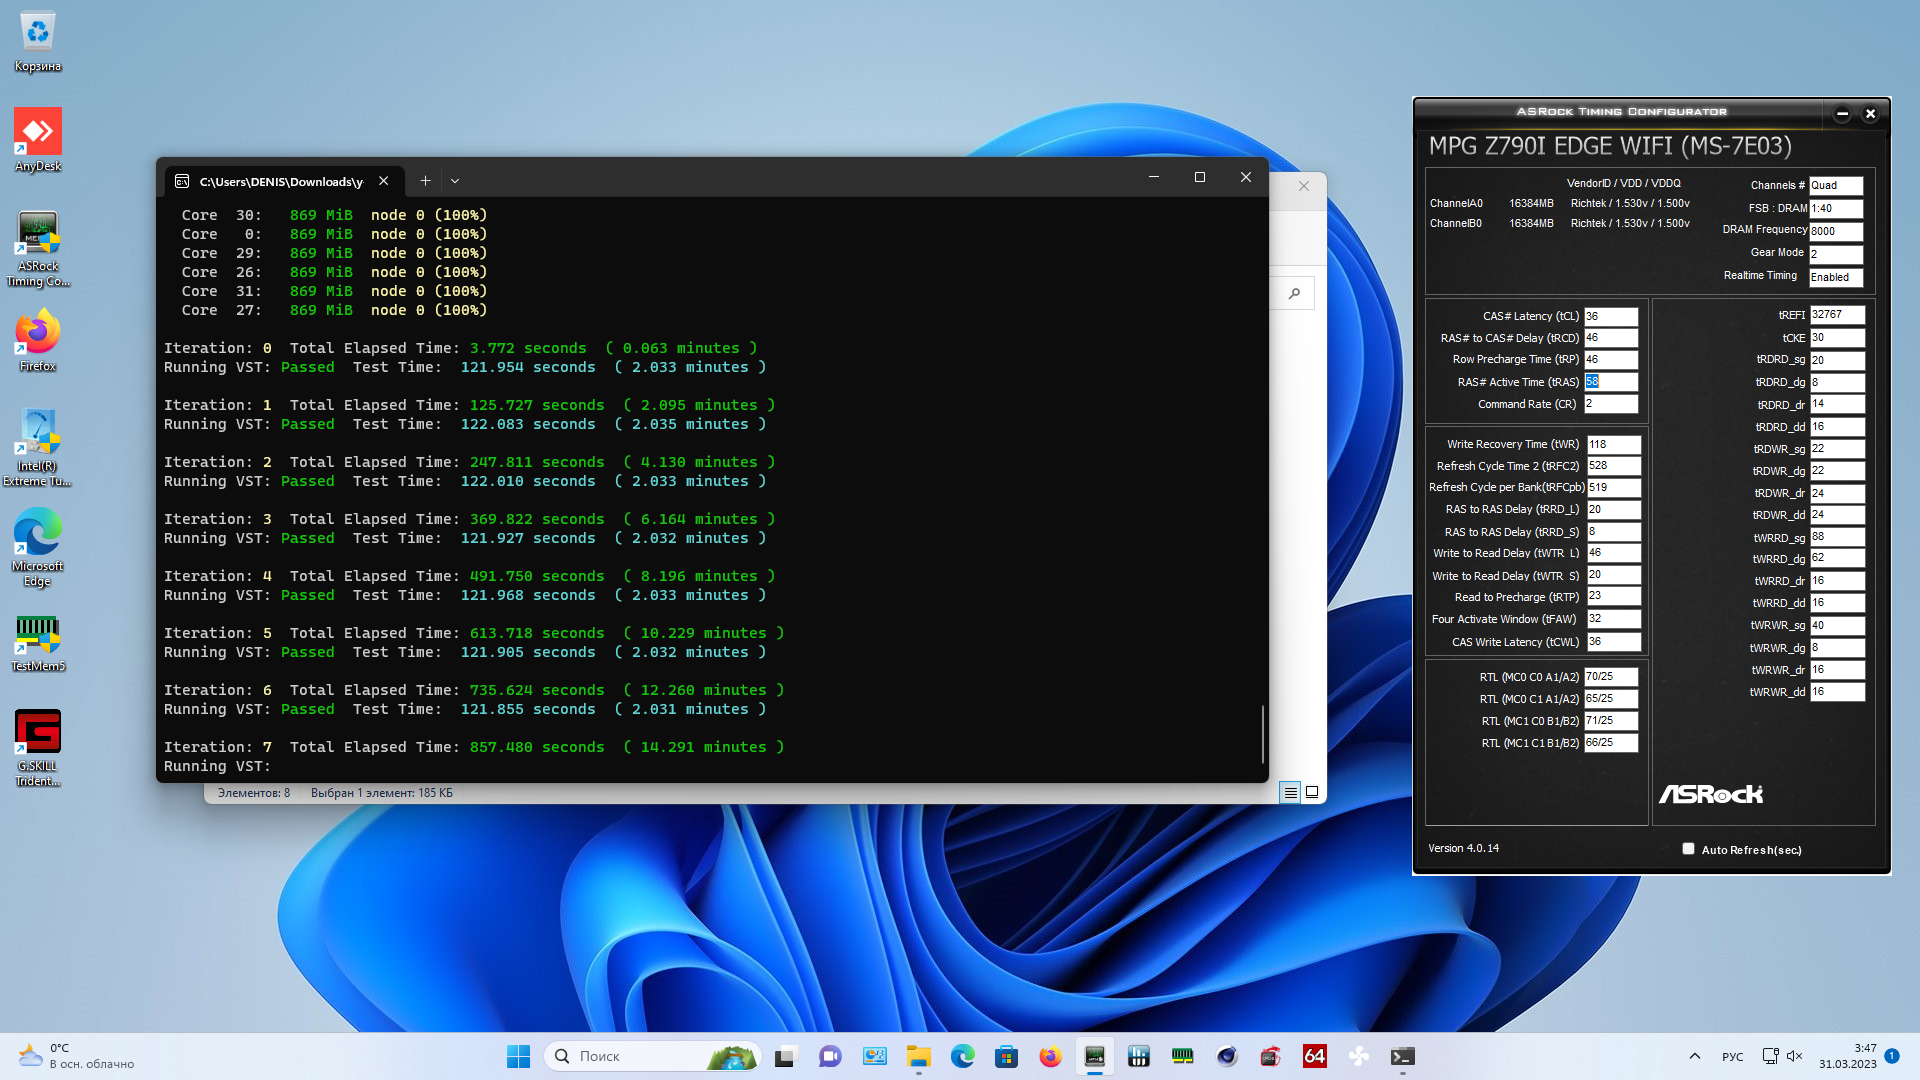This screenshot has height=1080, width=1920.
Task: Expand hidden system tray icons
Action: [1694, 1056]
